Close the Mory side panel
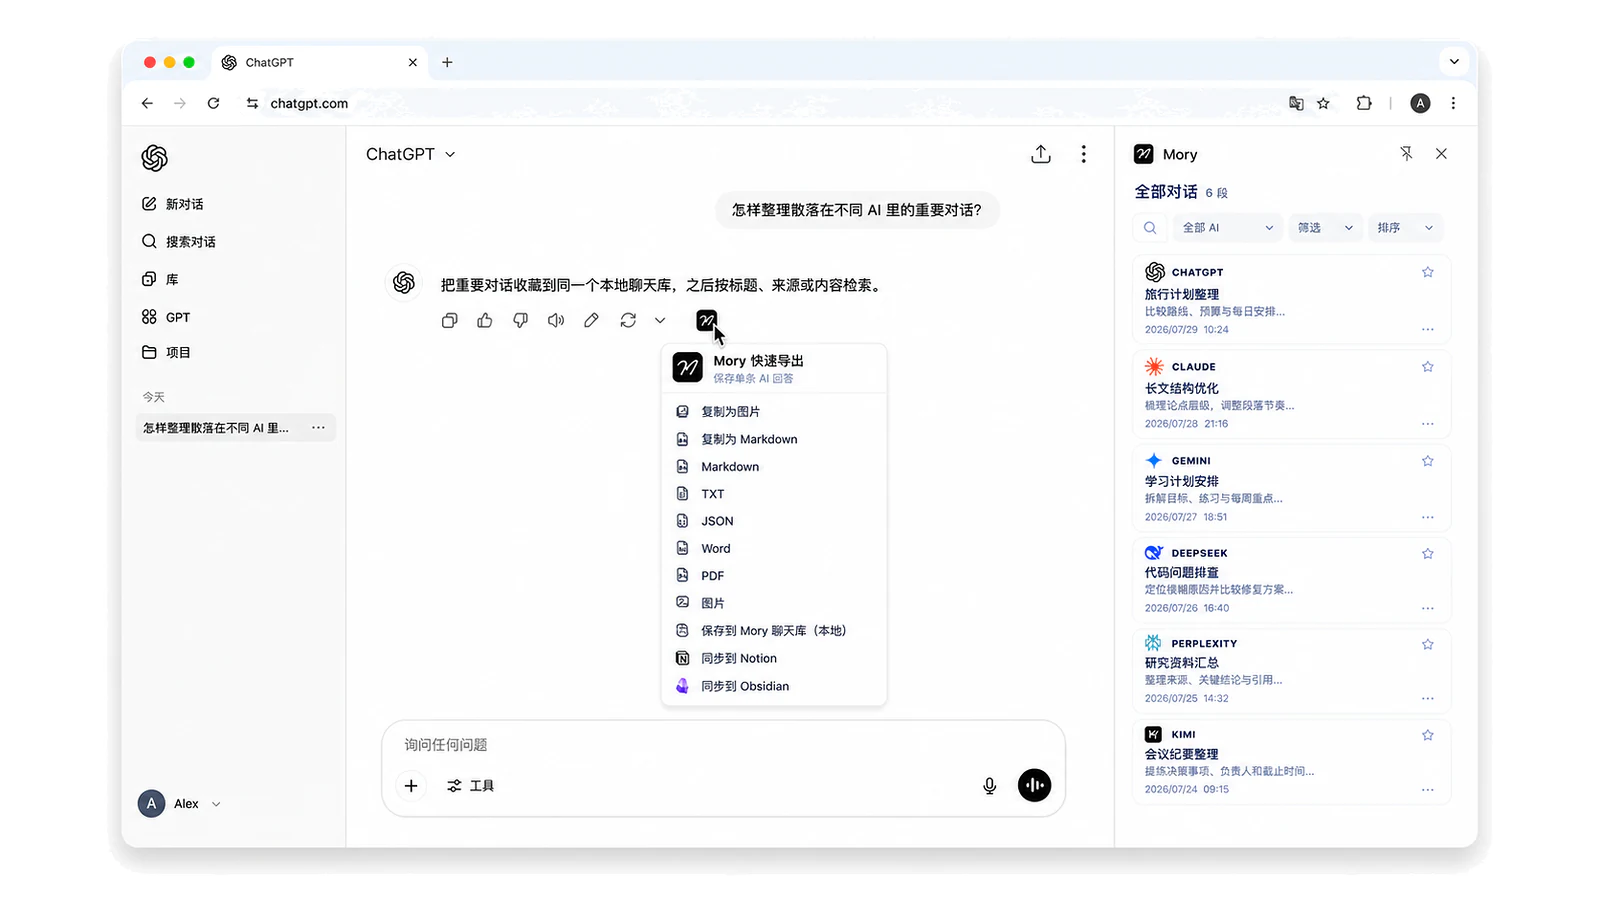1600x900 pixels. pos(1441,154)
